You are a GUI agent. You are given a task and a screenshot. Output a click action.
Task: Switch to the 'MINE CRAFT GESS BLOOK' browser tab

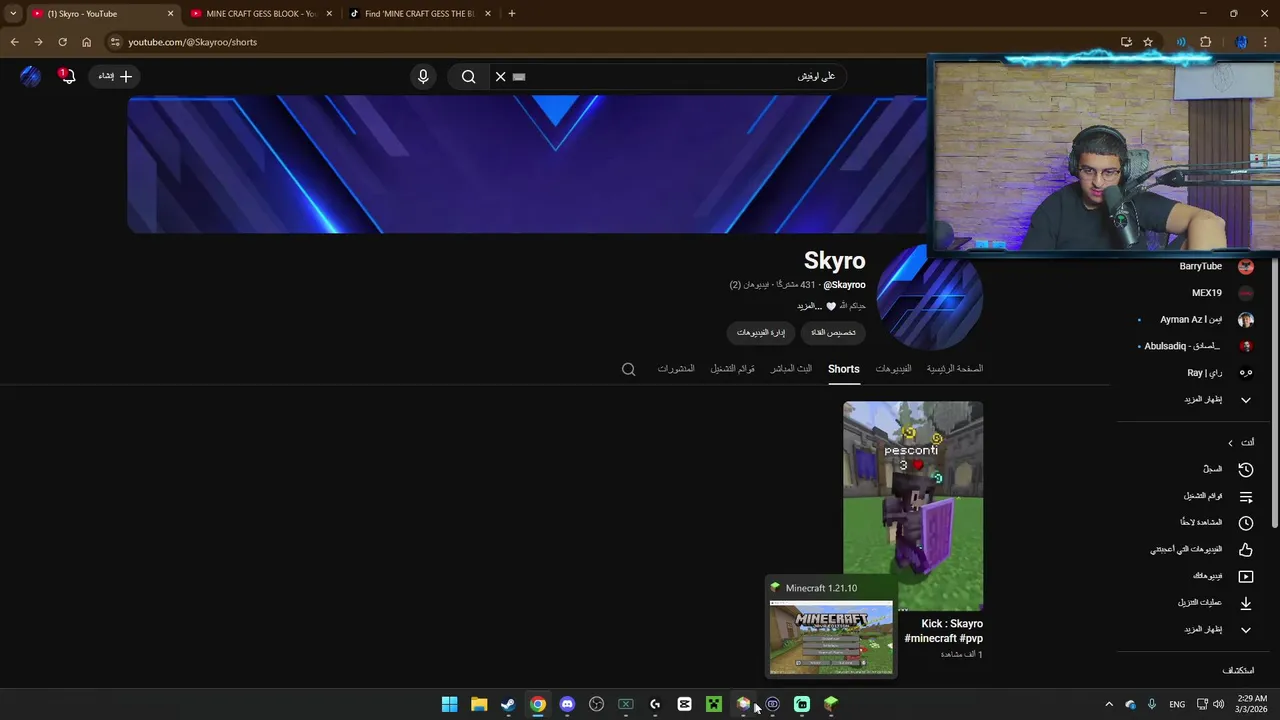261,14
